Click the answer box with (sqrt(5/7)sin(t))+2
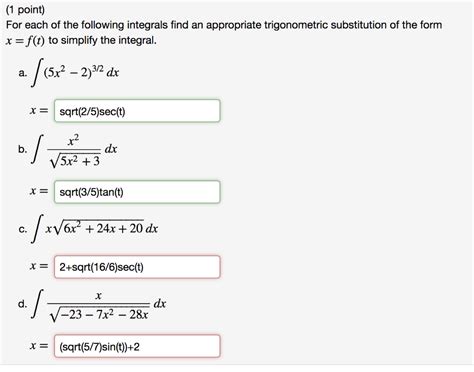474x372 pixels. [137, 346]
